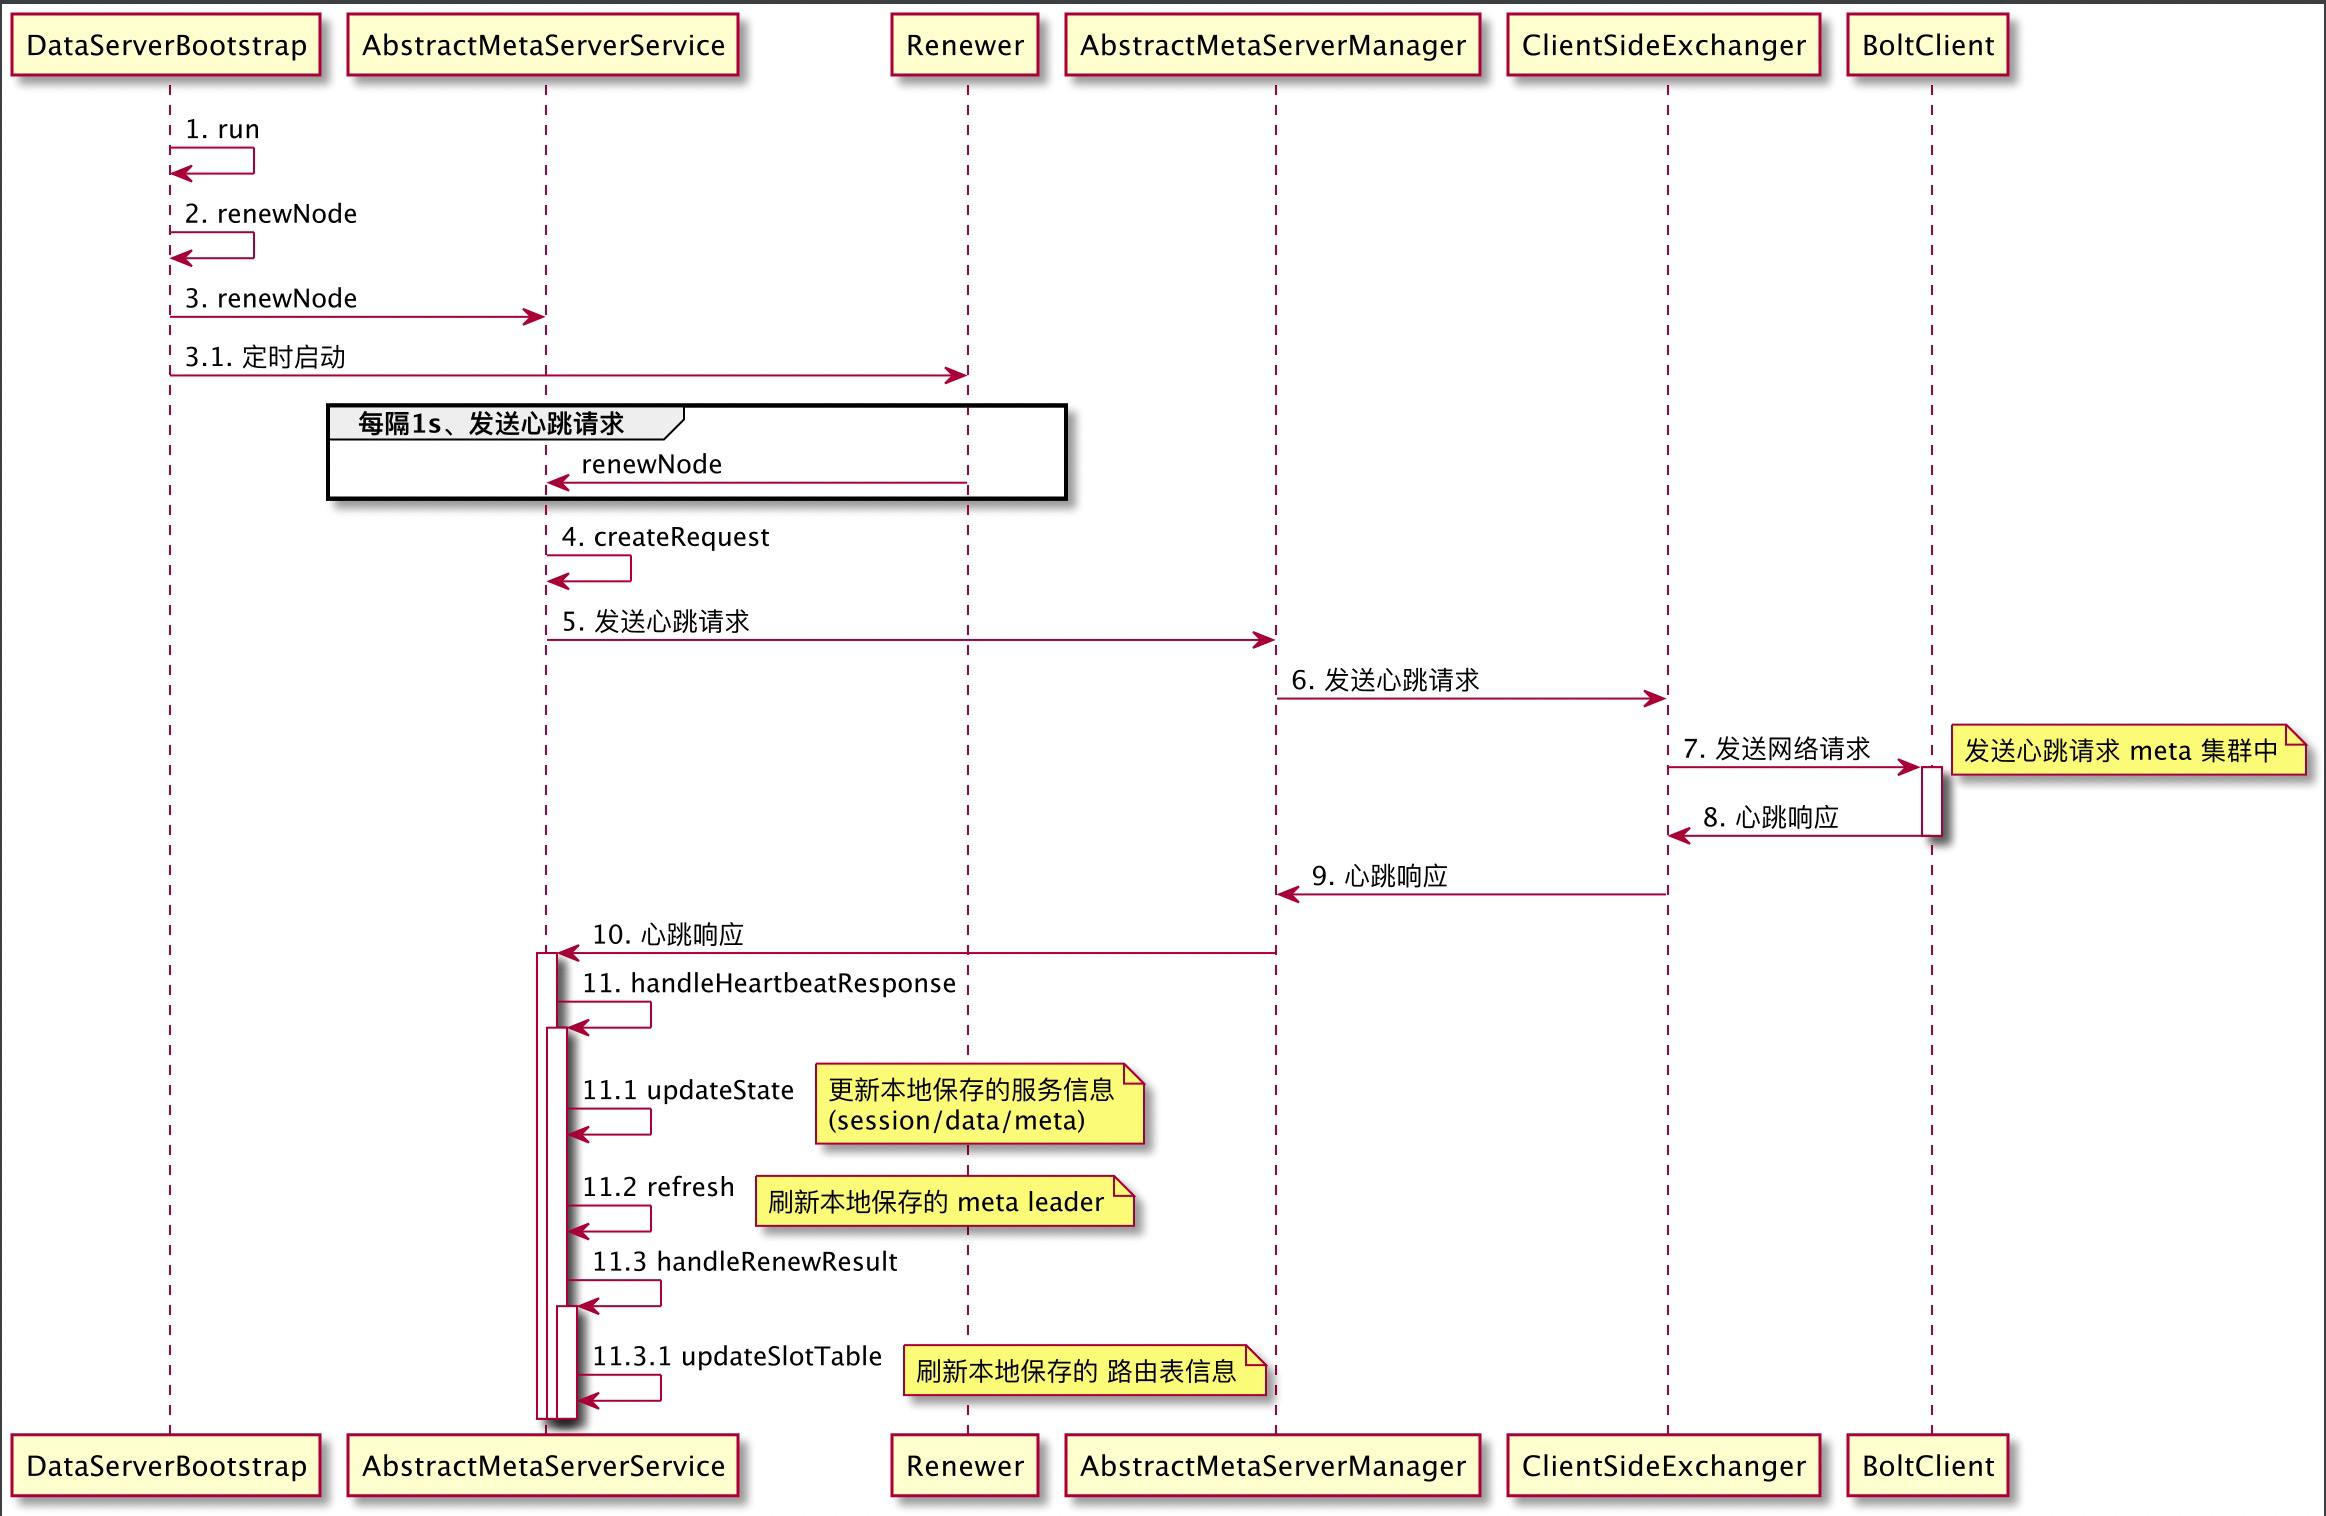Viewport: 2326px width, 1516px height.
Task: Click the top ClientSideExchanger participant box
Action: (x=1664, y=45)
